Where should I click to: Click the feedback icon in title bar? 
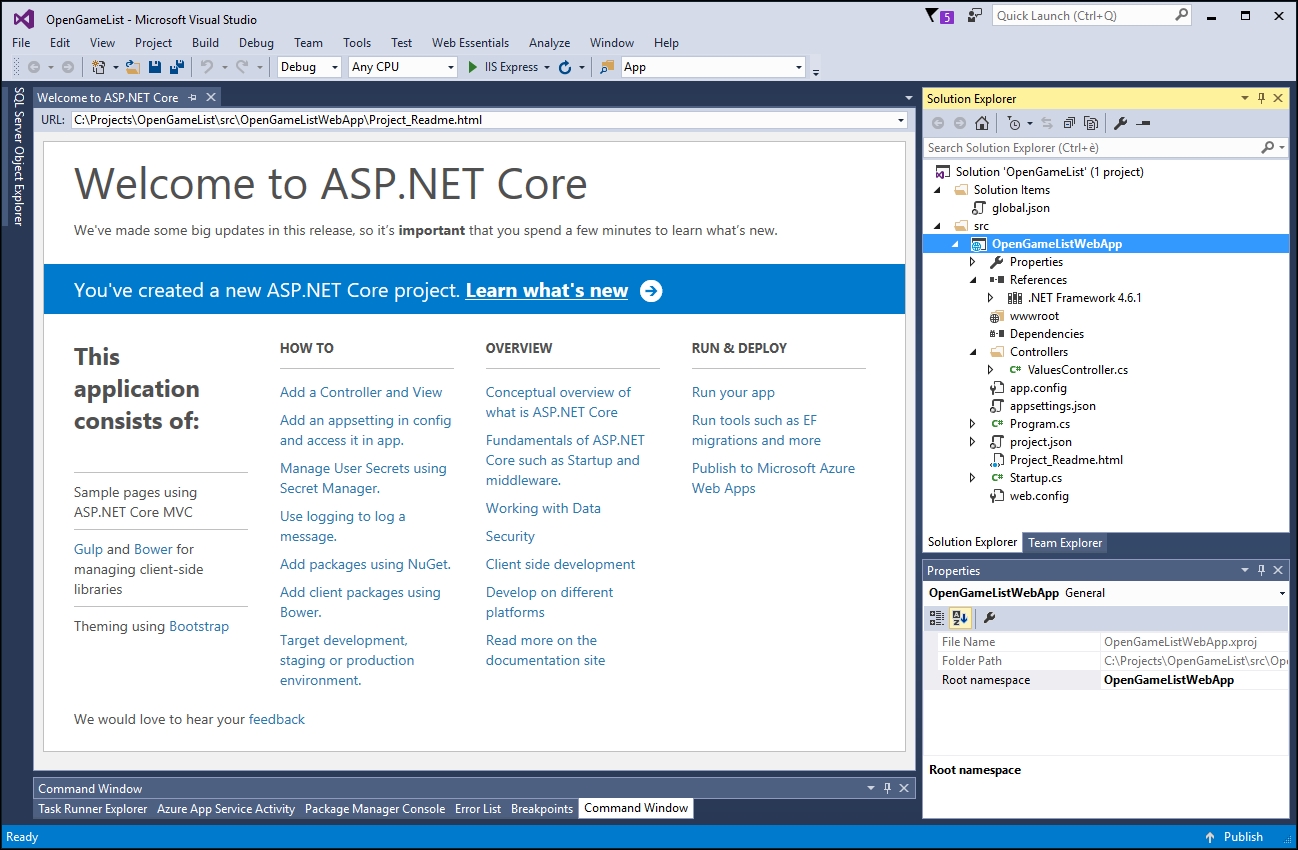pyautogui.click(x=975, y=15)
